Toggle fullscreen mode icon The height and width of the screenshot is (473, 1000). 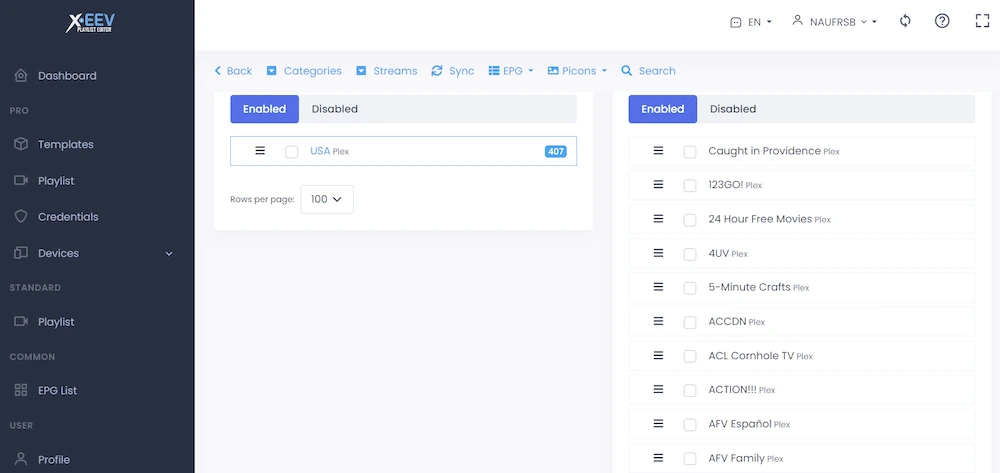(x=981, y=21)
